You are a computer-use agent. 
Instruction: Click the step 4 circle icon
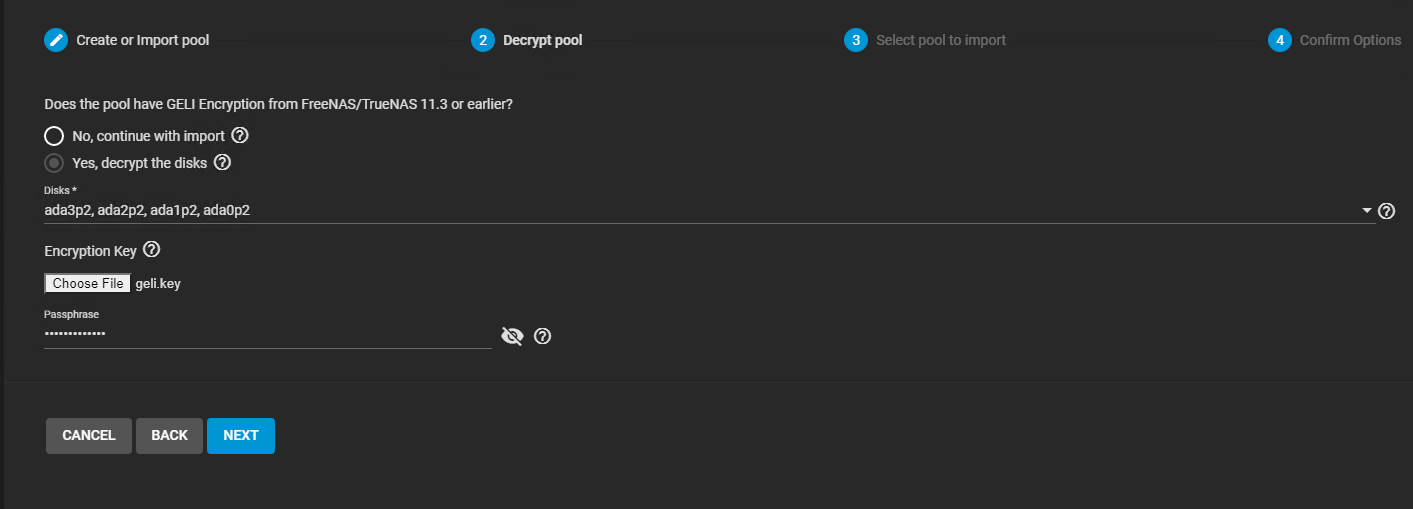(1279, 40)
